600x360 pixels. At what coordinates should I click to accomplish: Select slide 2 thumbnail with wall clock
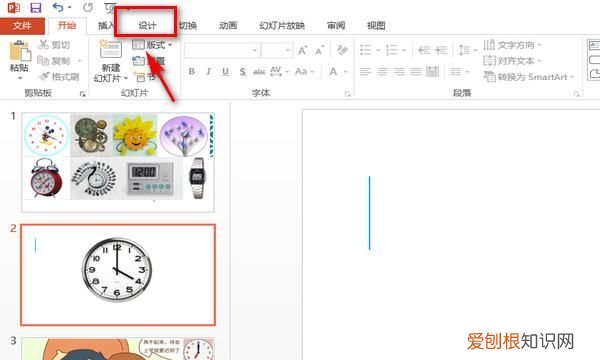118,275
